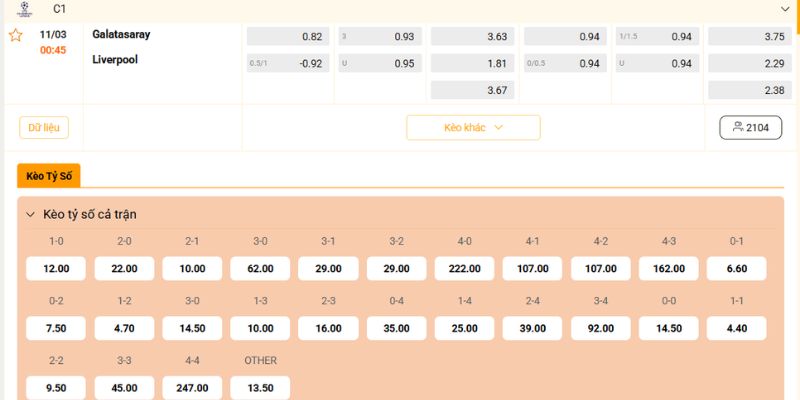Bet on 0-2 score at 7.50
Viewport: 800px width, 400px height.
56,328
